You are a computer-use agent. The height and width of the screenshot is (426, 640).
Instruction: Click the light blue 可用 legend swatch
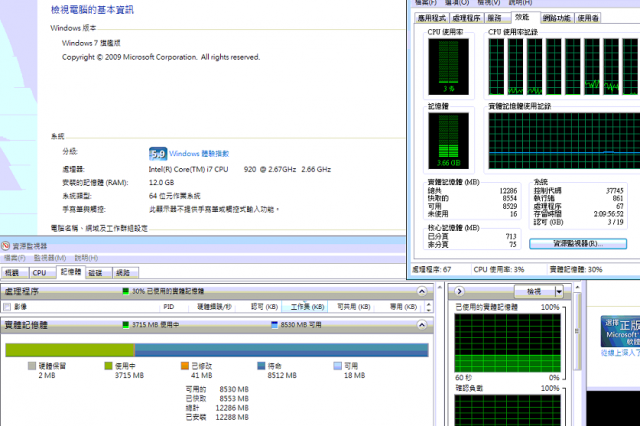click(338, 366)
